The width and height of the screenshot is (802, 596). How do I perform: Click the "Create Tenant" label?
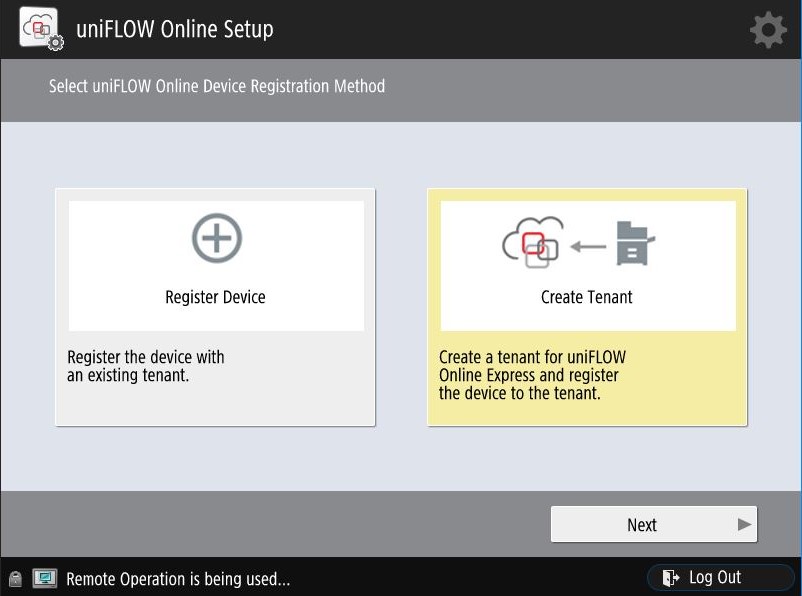click(587, 297)
